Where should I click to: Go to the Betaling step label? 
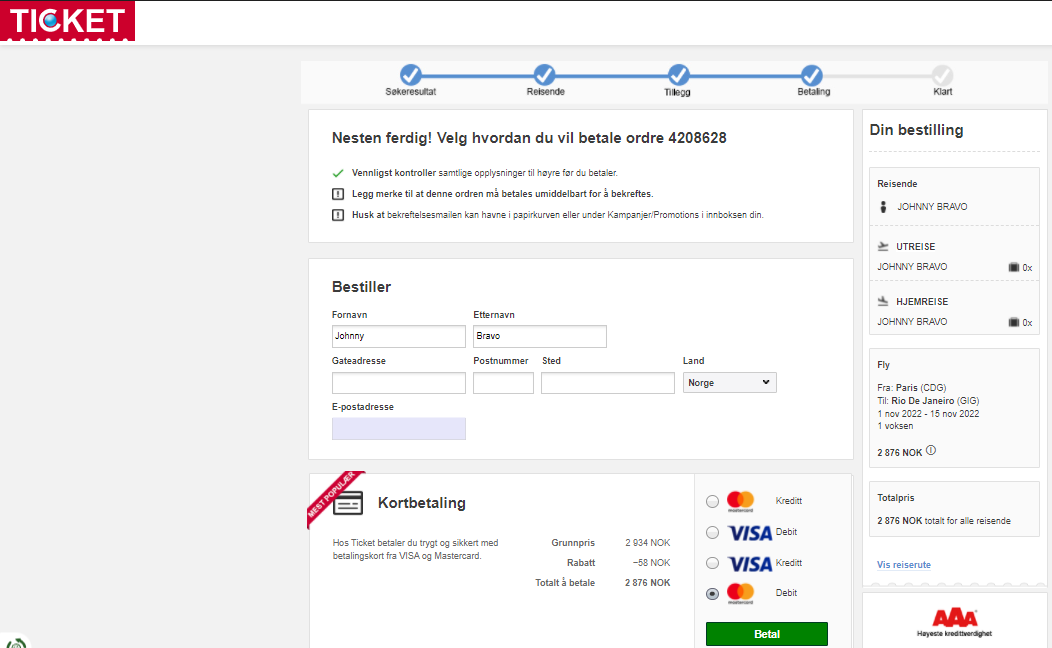pos(813,92)
